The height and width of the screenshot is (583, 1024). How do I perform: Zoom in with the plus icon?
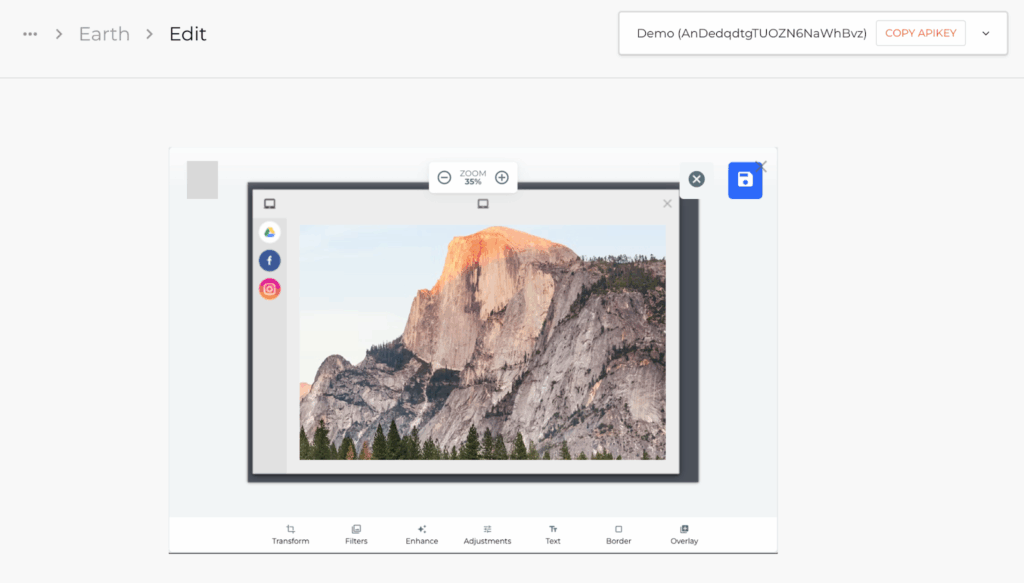(502, 178)
